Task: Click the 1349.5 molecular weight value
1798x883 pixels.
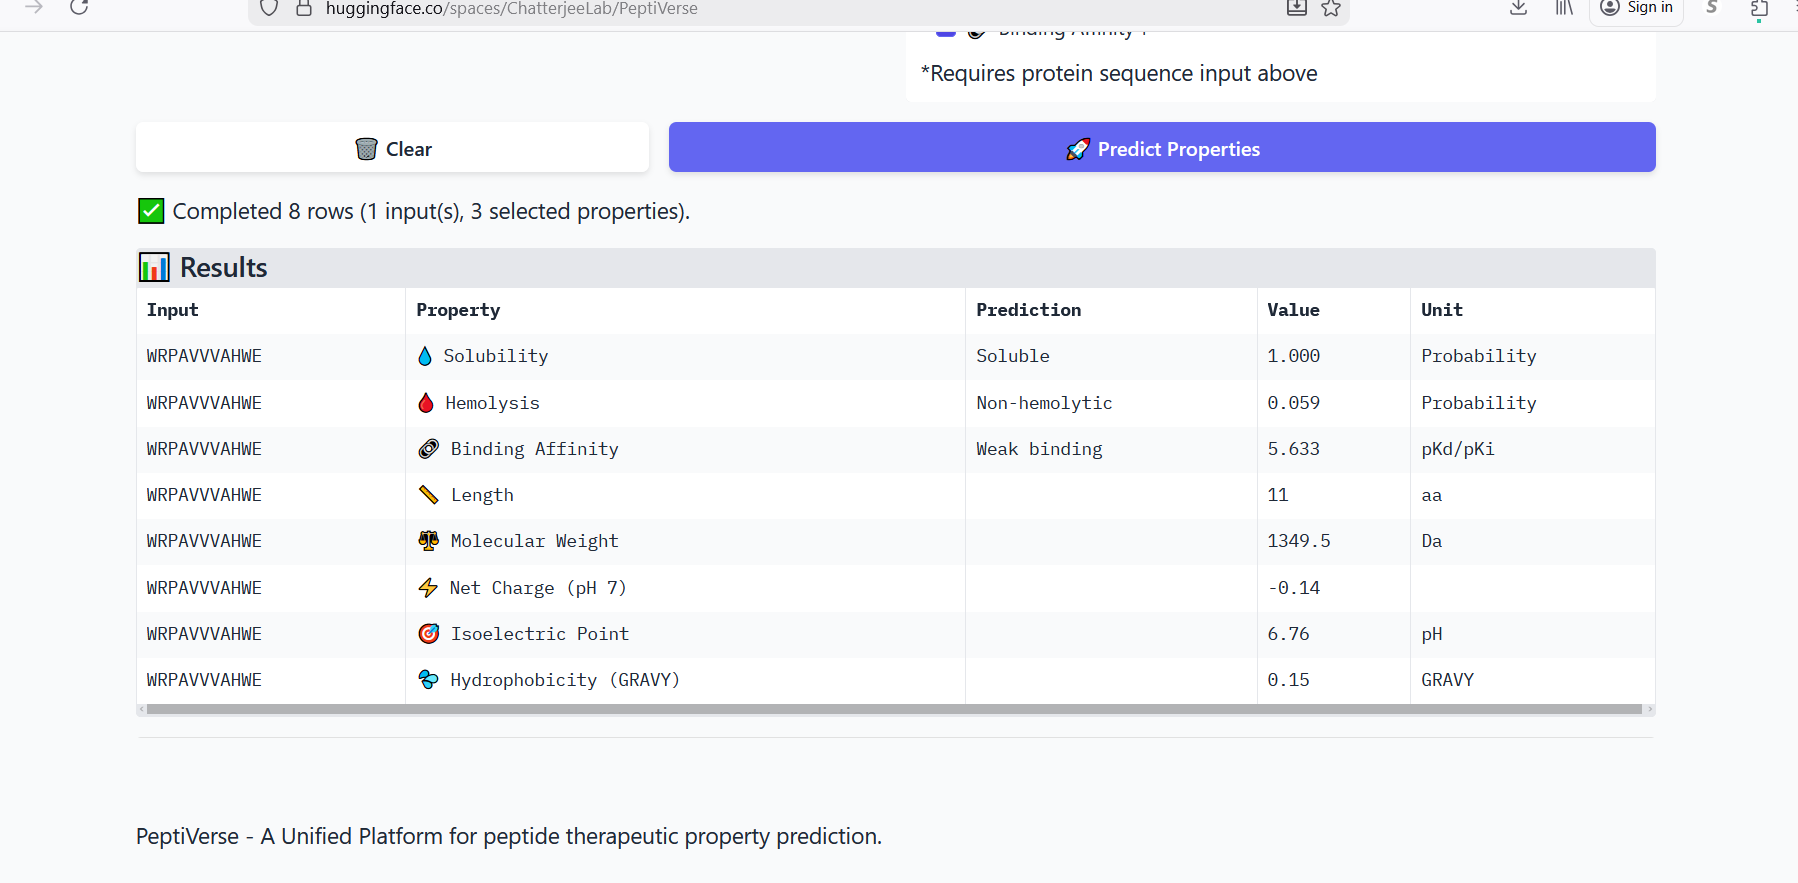Action: tap(1298, 541)
